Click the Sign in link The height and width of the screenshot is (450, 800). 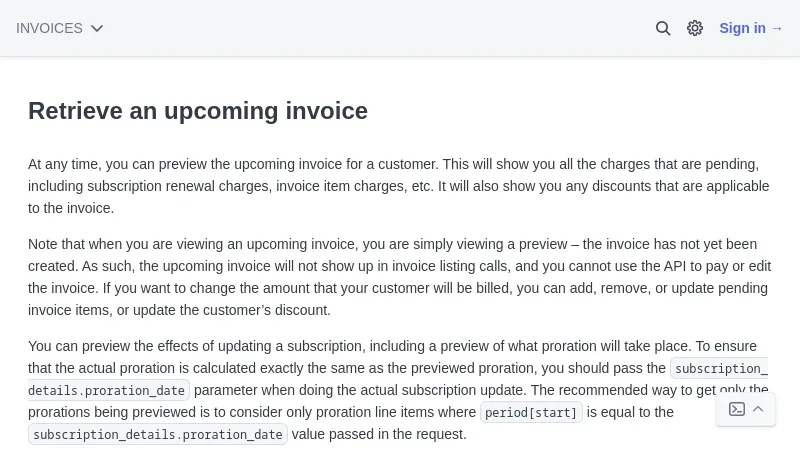743,28
